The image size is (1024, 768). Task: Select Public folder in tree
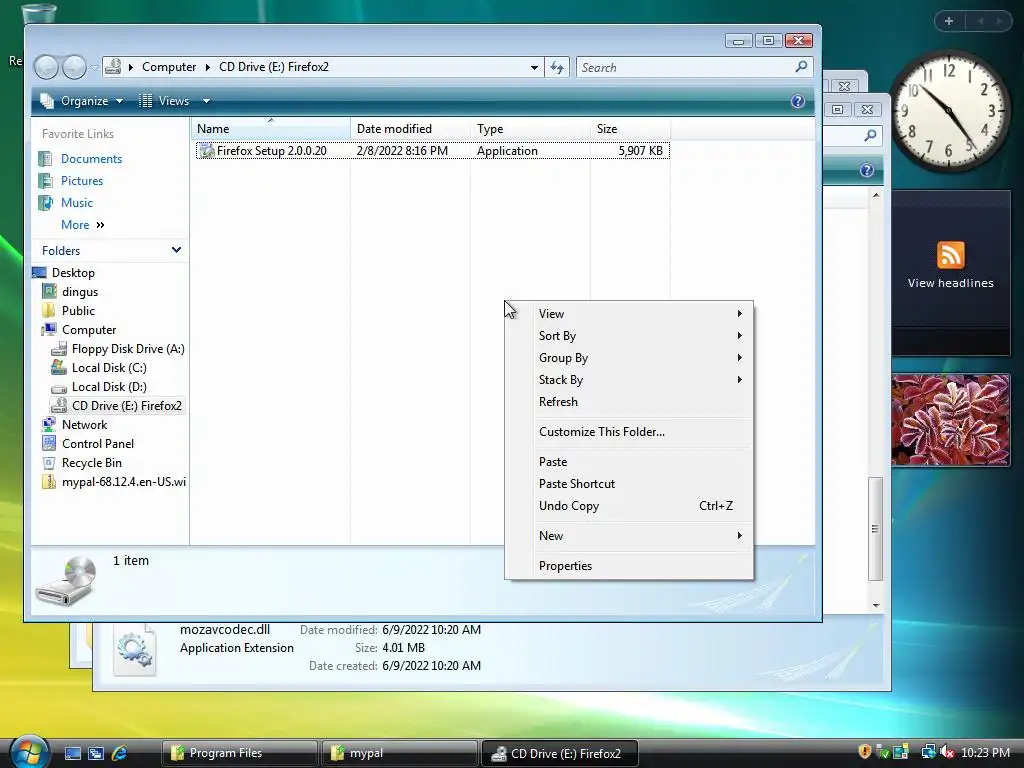click(78, 310)
